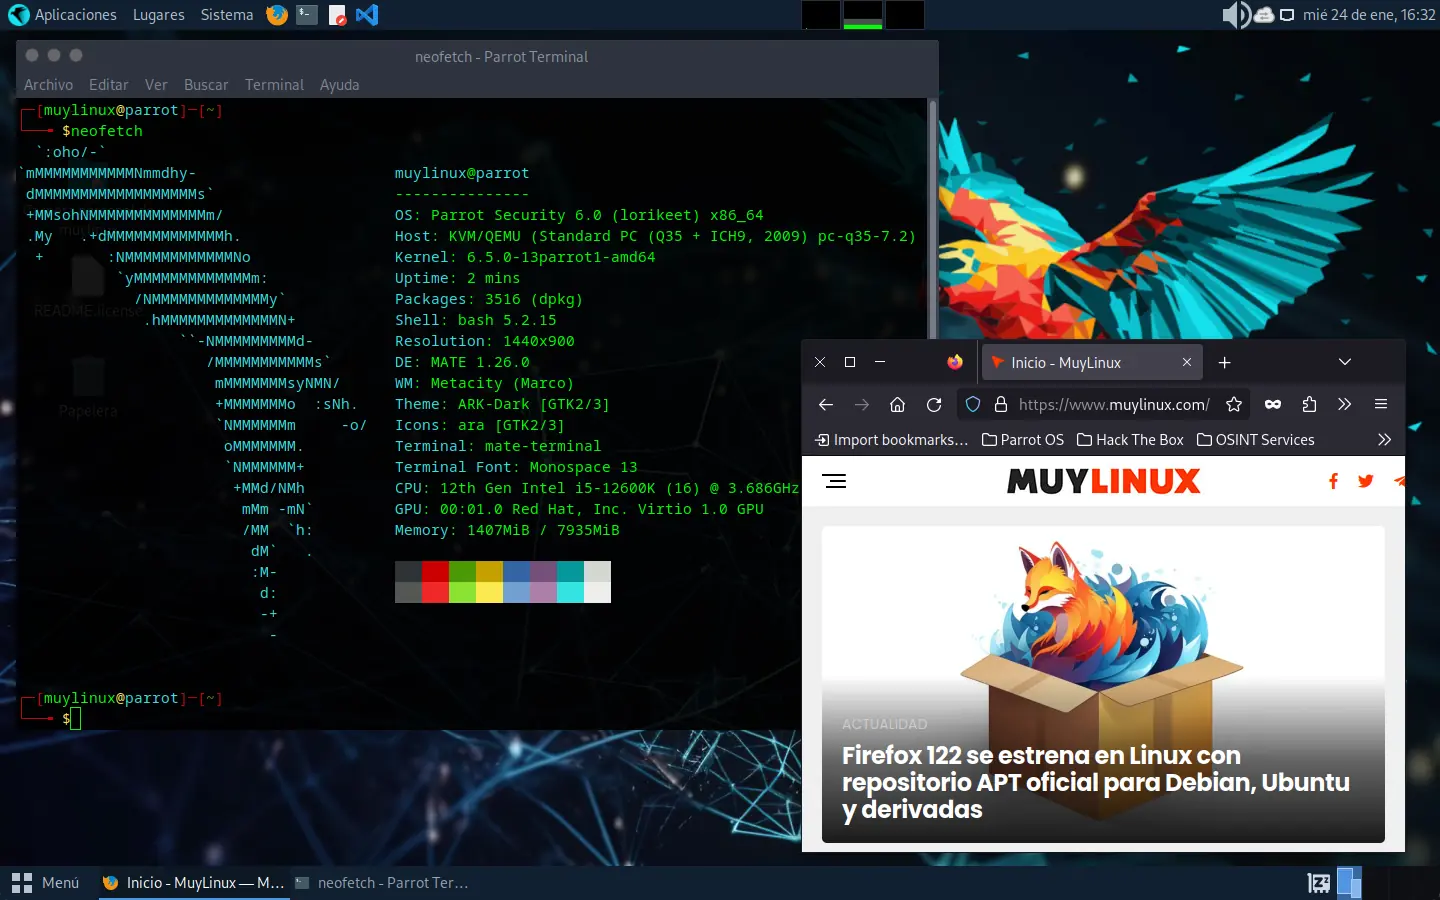Open the terminal Ayuda menu
Viewport: 1440px width, 900px height.
click(339, 85)
